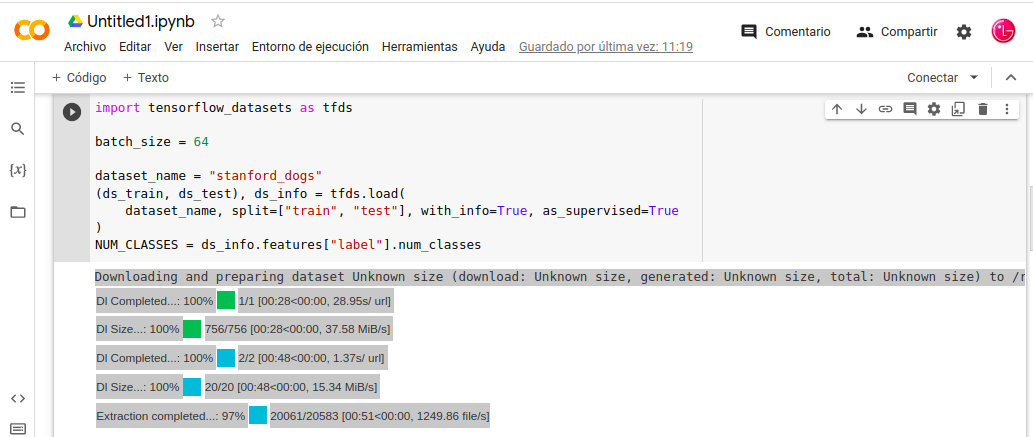Click the Extraction completed progress bar
1033x437 pixels.
[x=258, y=415]
